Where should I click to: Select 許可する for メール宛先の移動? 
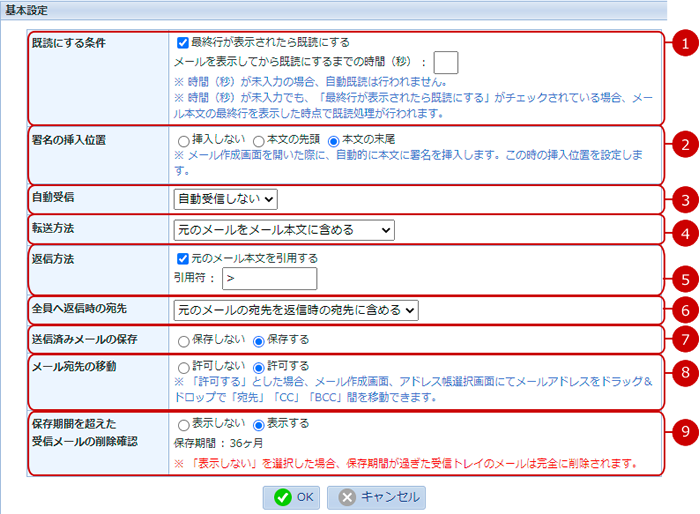[x=258, y=368]
